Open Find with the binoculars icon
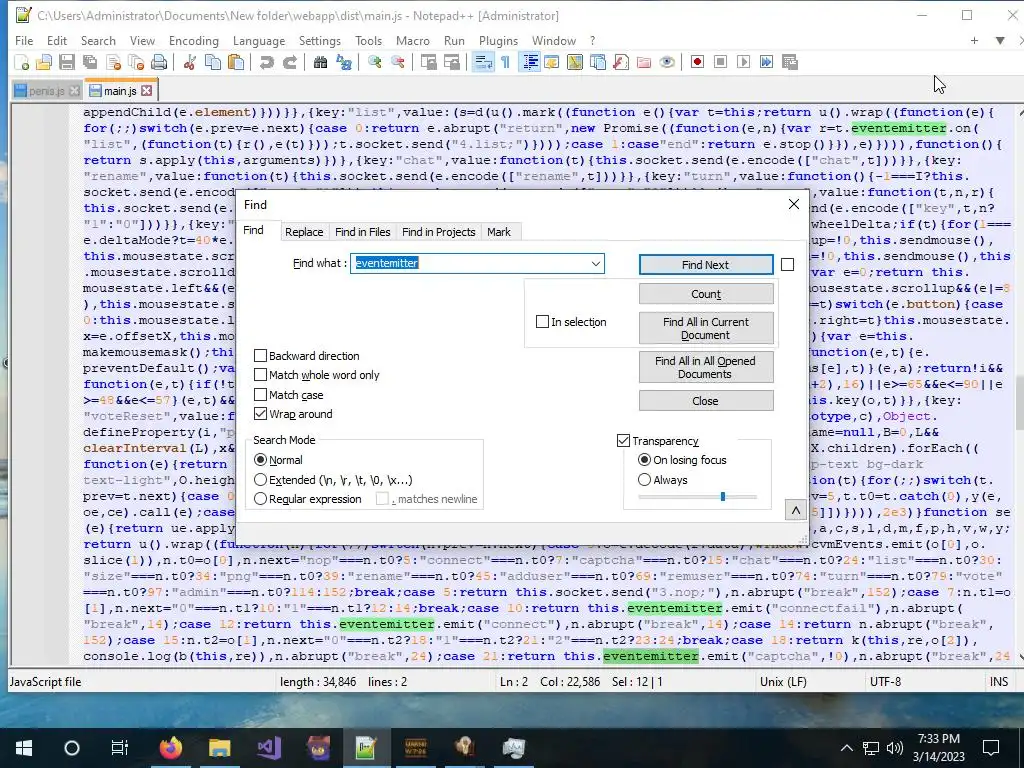This screenshot has width=1024, height=768. click(x=320, y=62)
